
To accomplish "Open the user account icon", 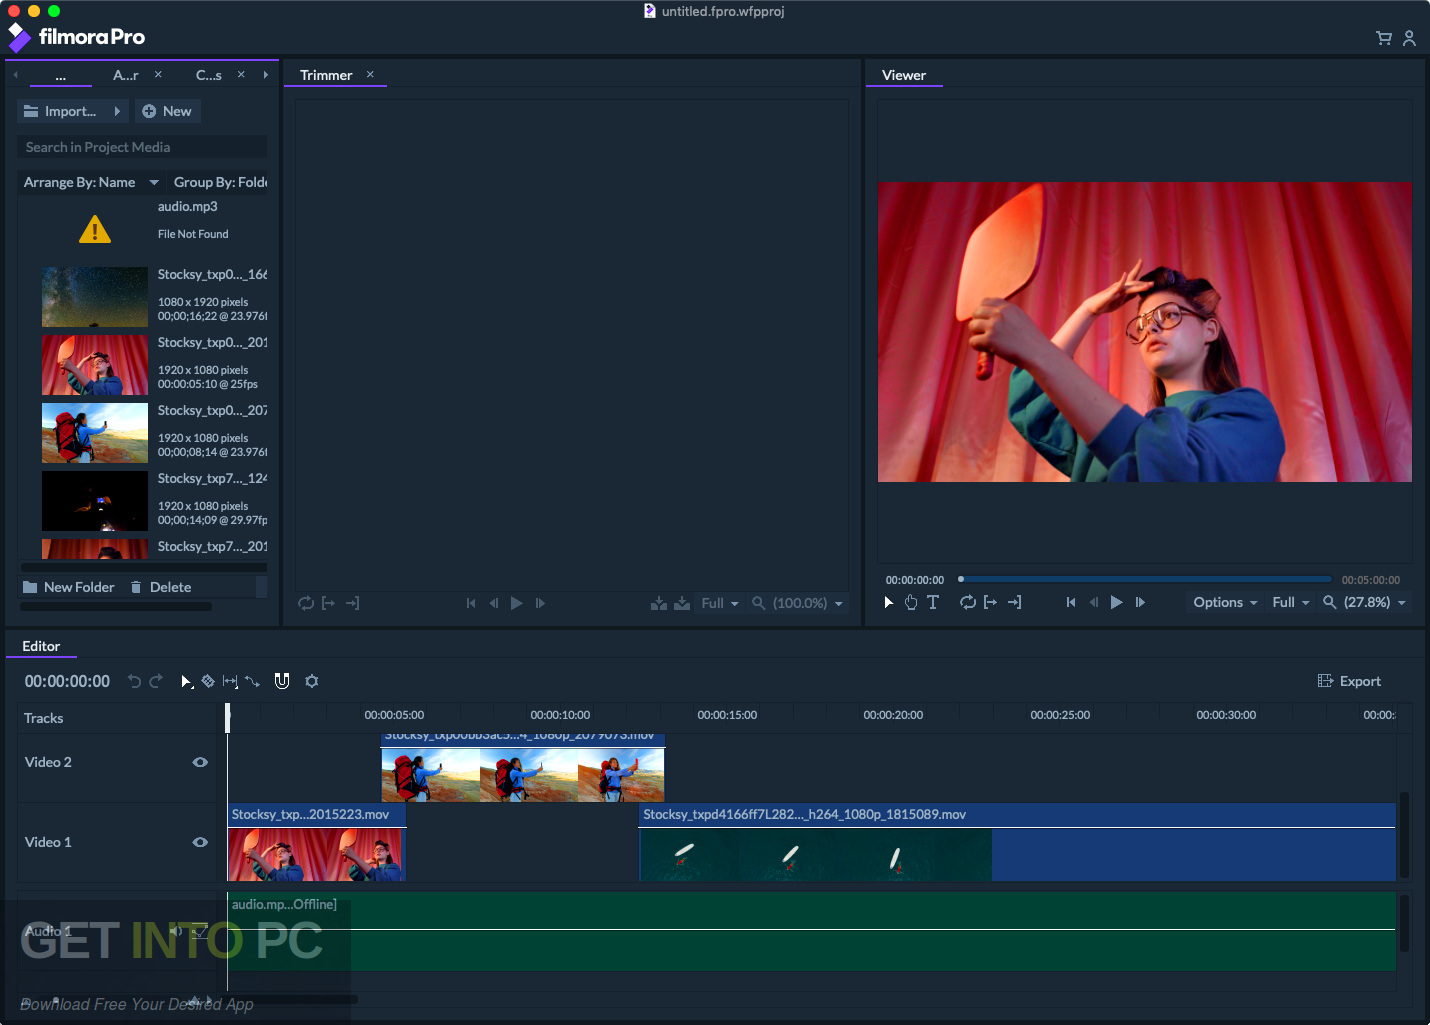I will click(1409, 38).
